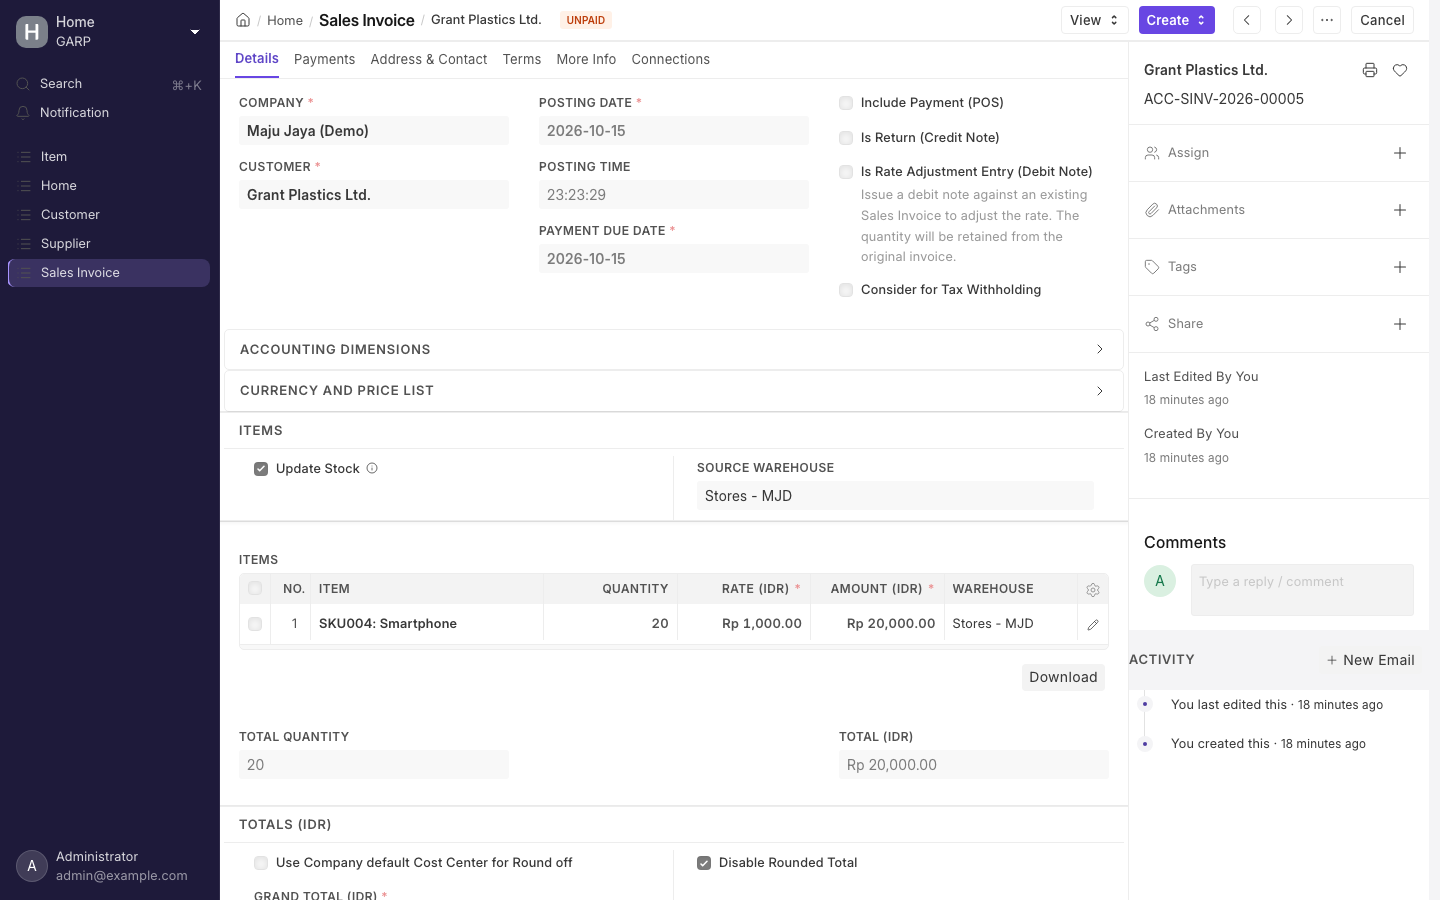Tick Consider for Tax Withholding
Image resolution: width=1440 pixels, height=900 pixels.
point(846,290)
